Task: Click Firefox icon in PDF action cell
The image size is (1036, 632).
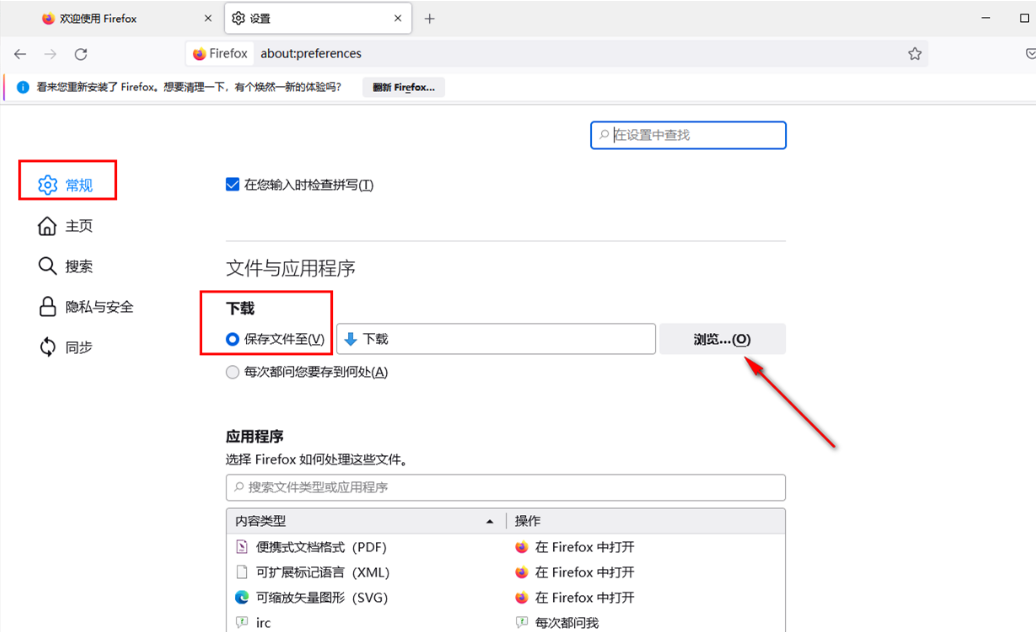Action: click(x=522, y=547)
